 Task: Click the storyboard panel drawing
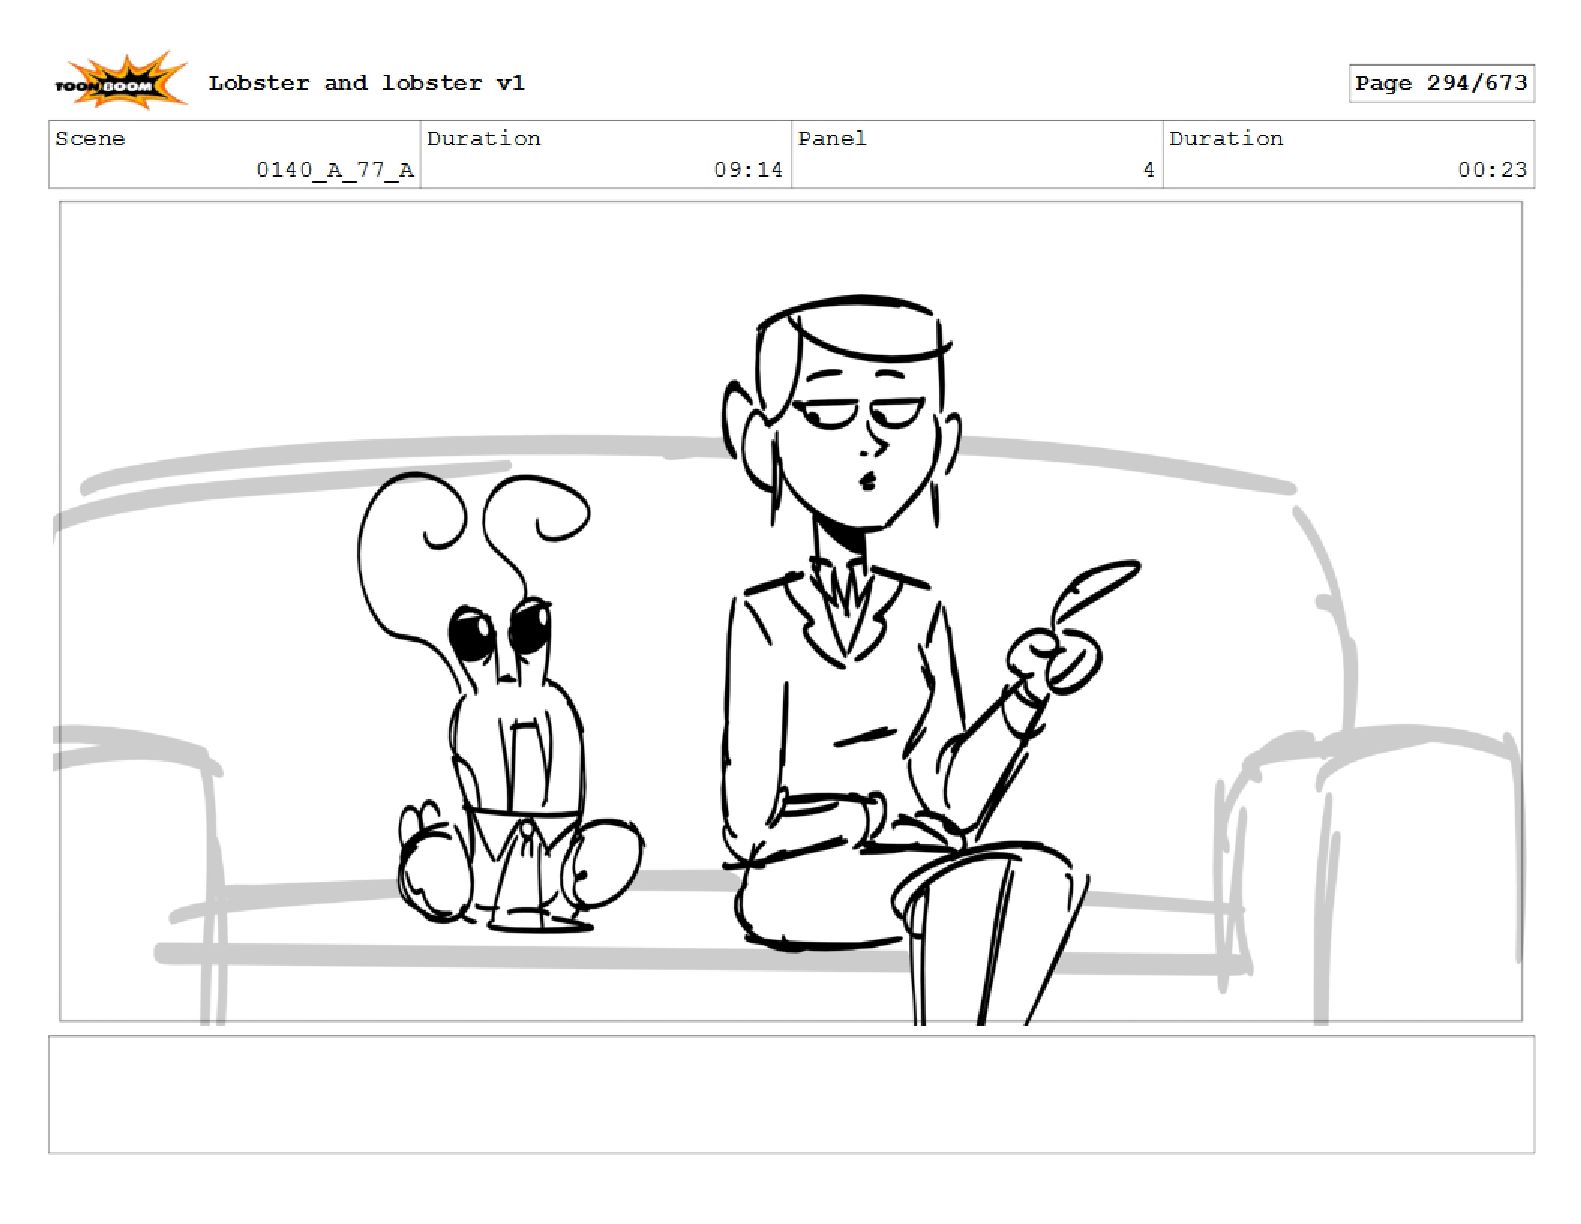tap(791, 611)
